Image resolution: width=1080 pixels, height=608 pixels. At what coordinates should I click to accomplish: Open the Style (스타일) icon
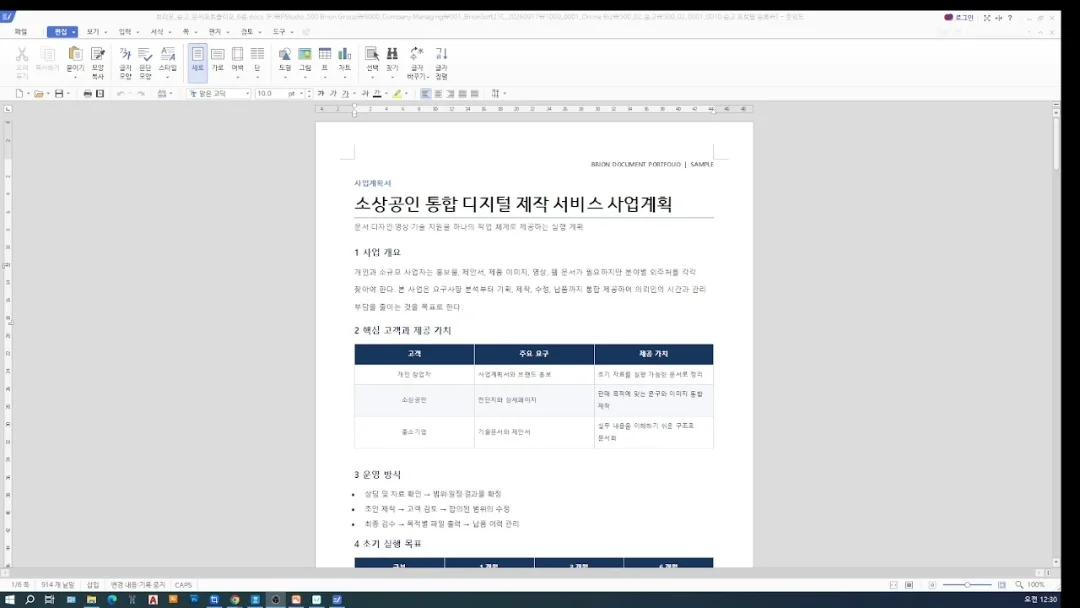pyautogui.click(x=168, y=54)
